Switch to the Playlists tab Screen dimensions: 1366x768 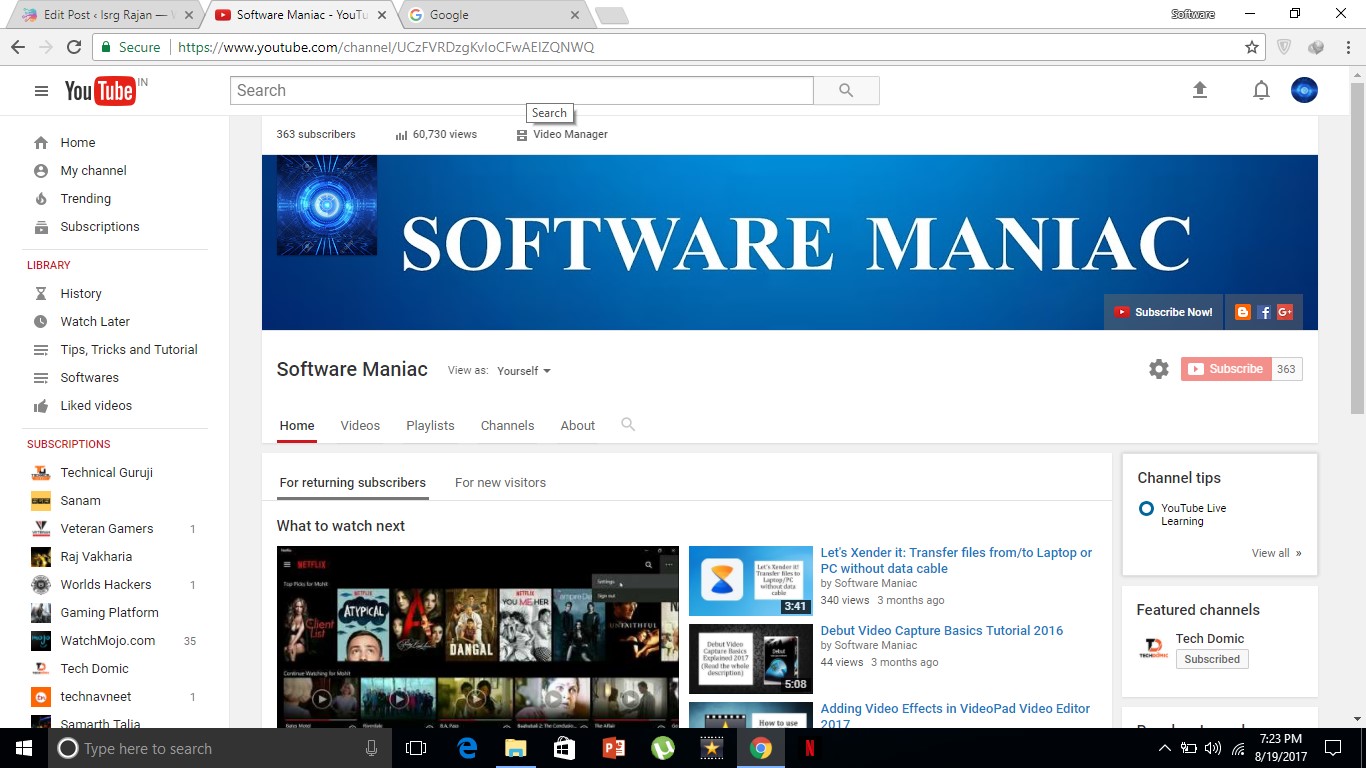click(430, 425)
